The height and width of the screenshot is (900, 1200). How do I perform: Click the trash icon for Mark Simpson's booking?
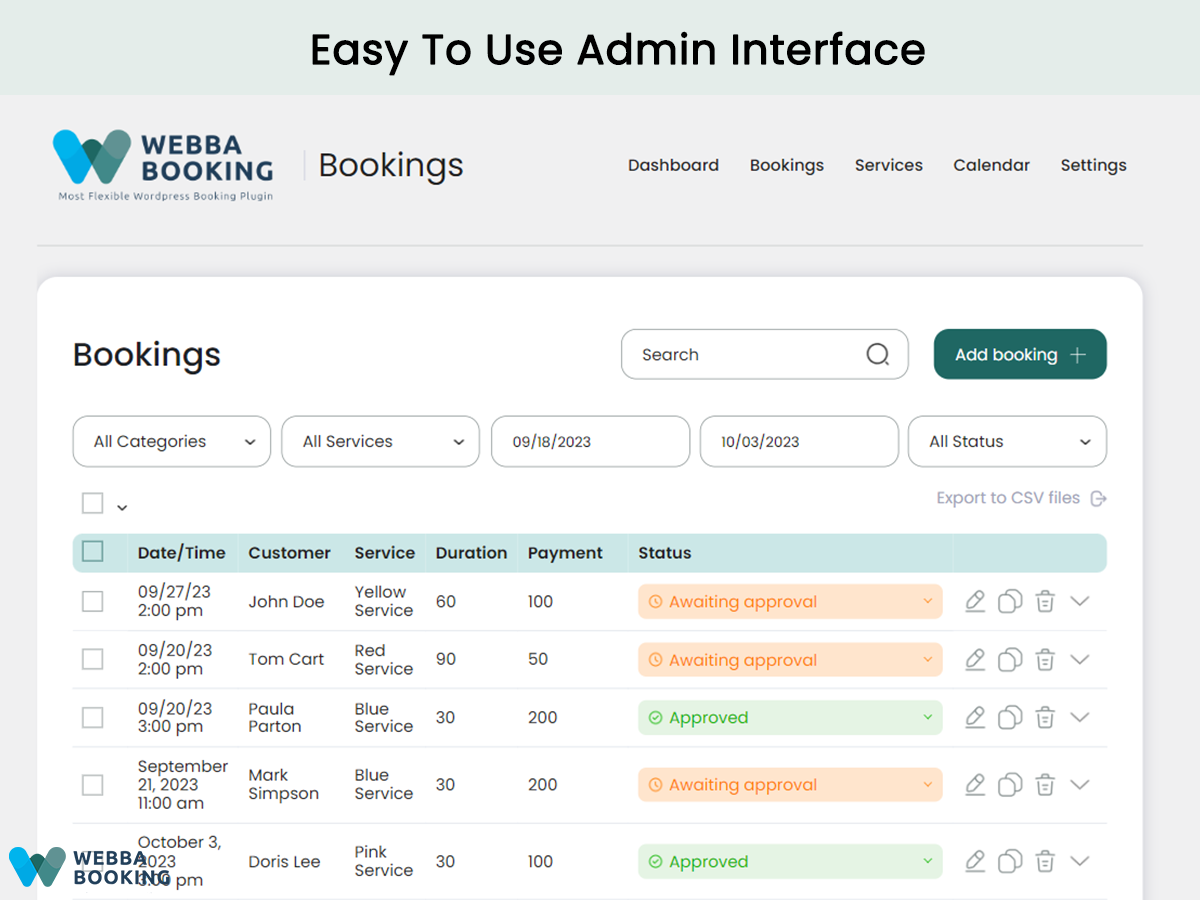(x=1045, y=785)
